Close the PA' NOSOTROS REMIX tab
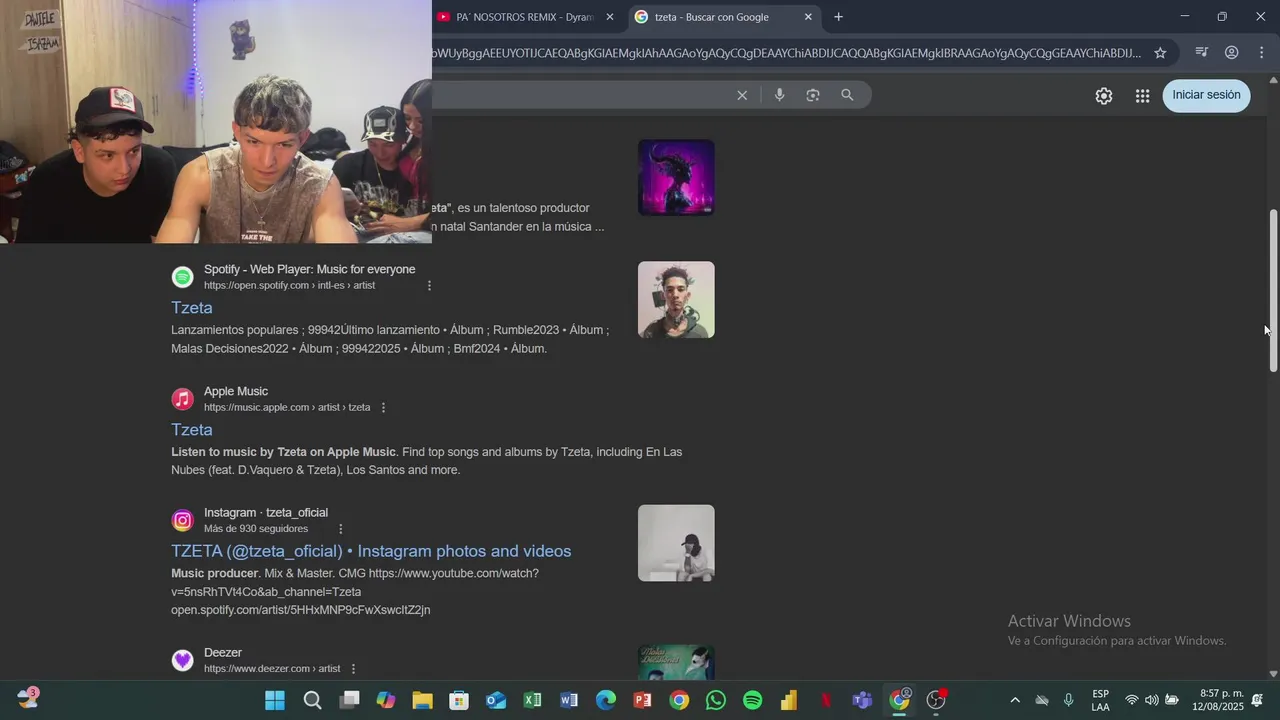Viewport: 1280px width, 720px height. click(609, 17)
